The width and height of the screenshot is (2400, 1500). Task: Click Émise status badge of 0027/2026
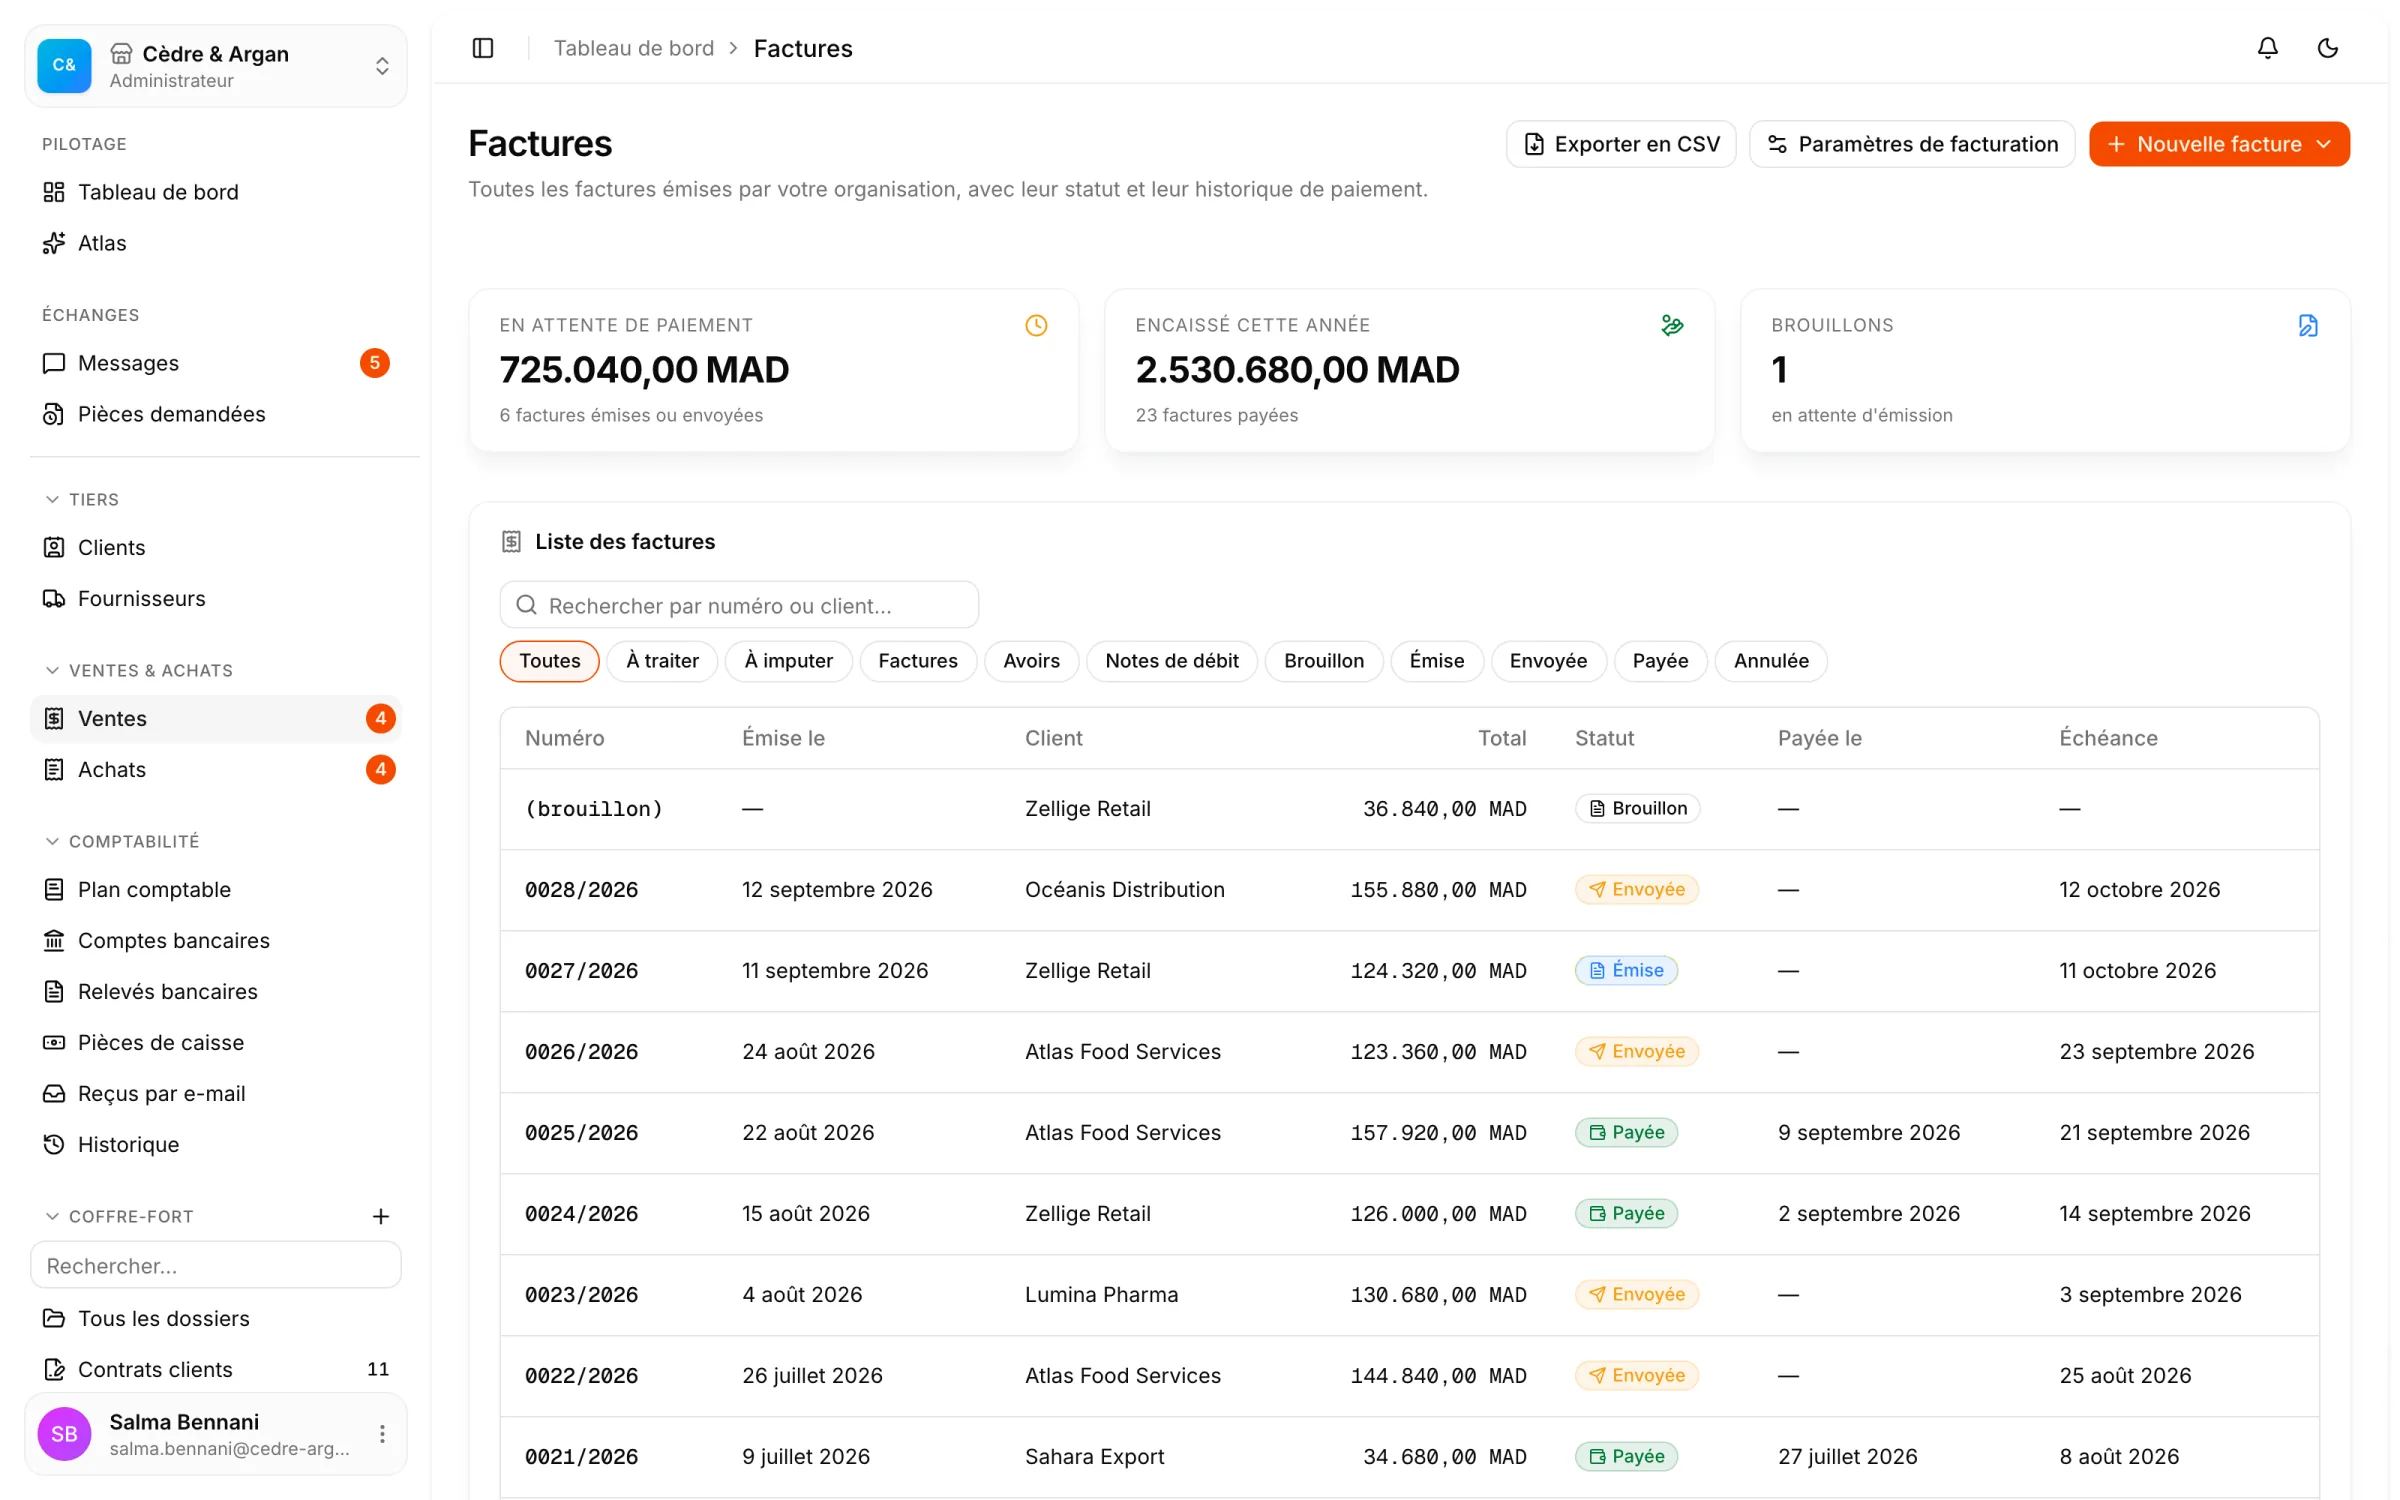point(1626,970)
